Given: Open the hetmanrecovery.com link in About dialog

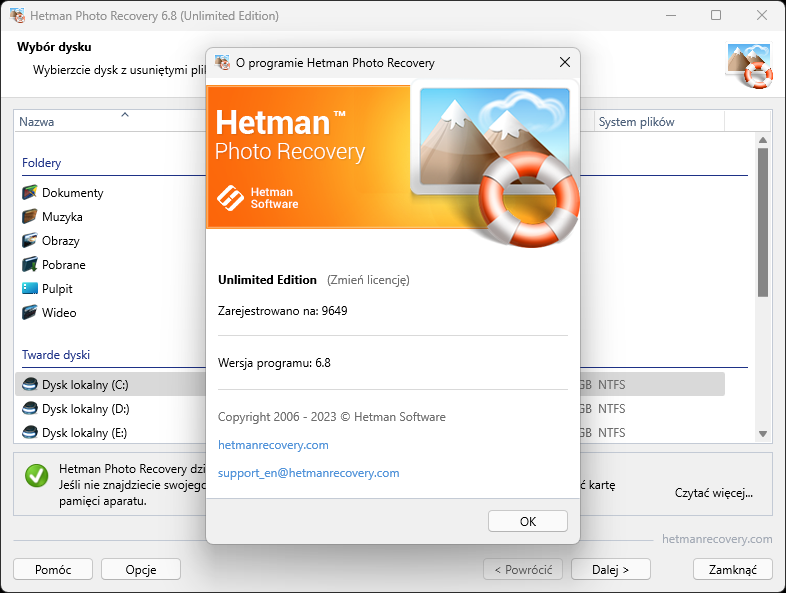Looking at the screenshot, I should click(x=273, y=445).
